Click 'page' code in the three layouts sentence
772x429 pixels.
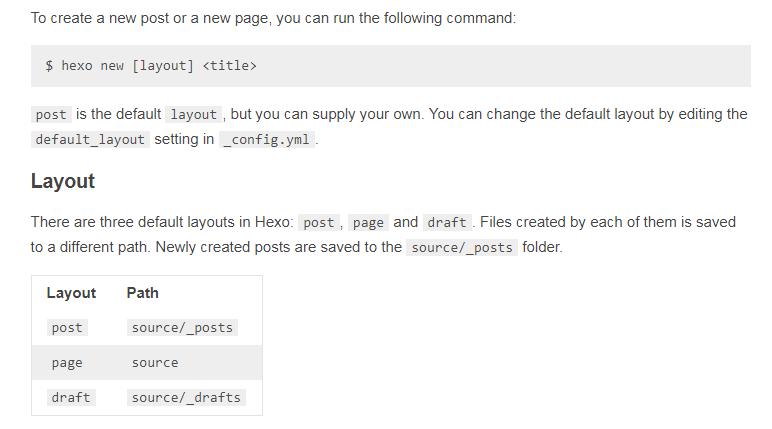tap(368, 223)
